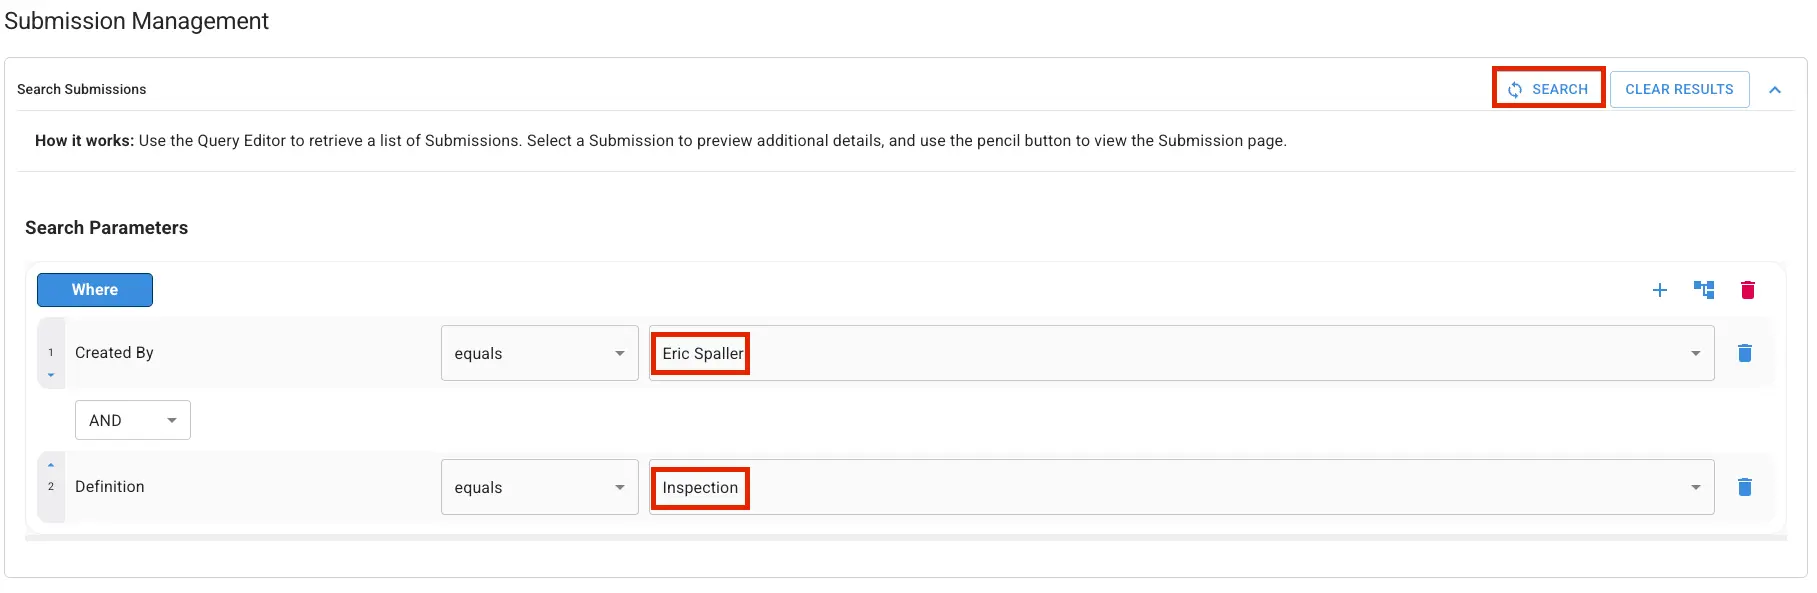Viewport: 1817px width, 593px height.
Task: Change the AND combinator dropdown
Action: tap(171, 420)
